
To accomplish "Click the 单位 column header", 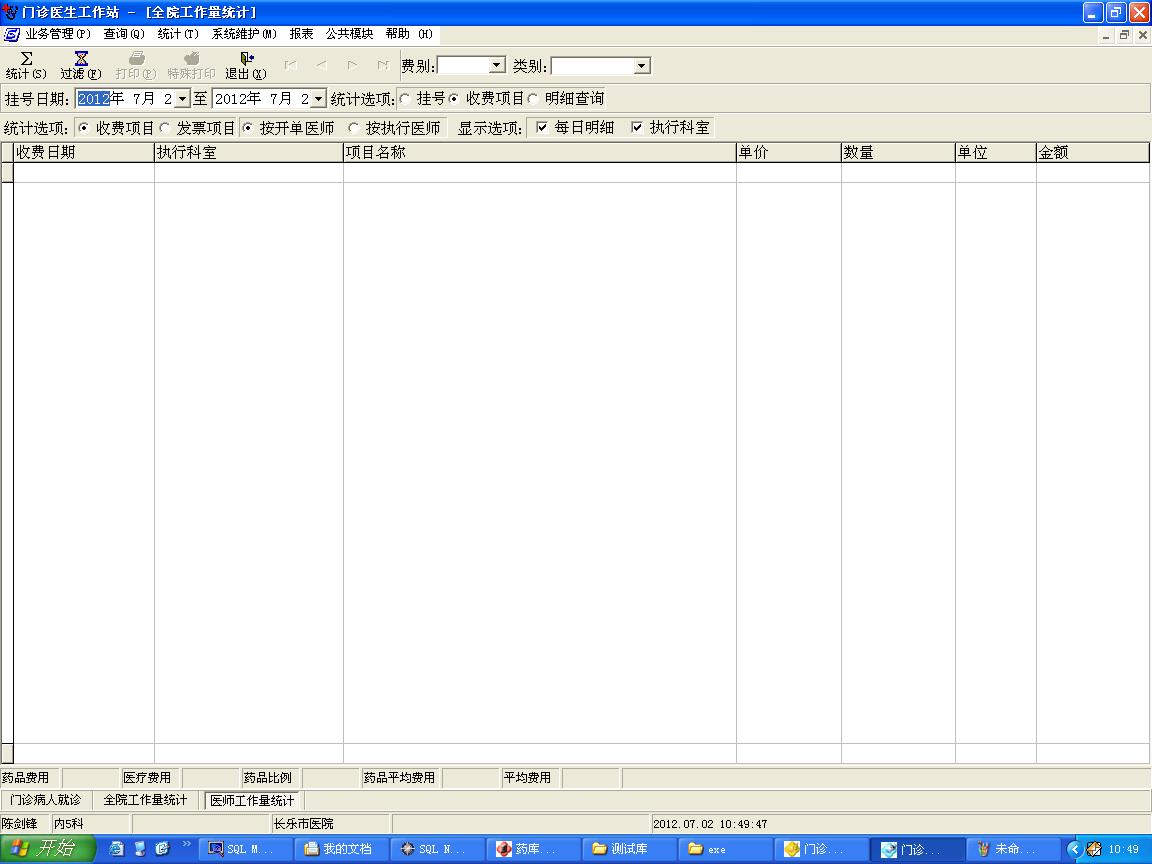I will pyautogui.click(x=996, y=152).
